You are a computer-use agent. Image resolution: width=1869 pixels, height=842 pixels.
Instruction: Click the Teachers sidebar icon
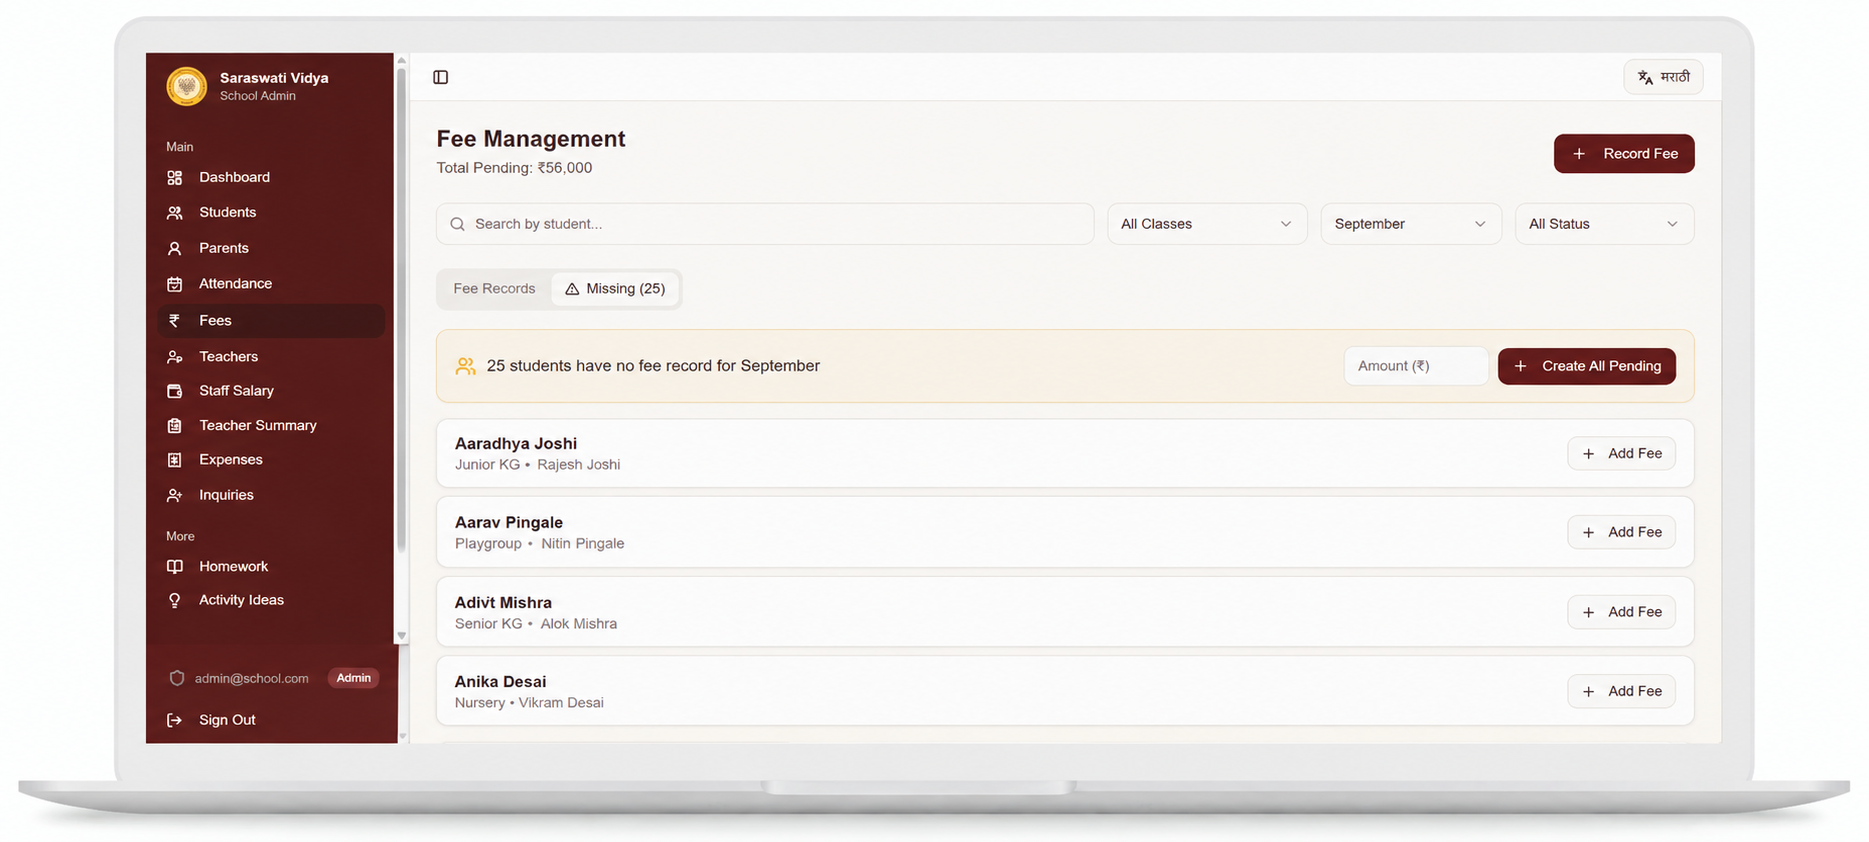click(x=174, y=356)
